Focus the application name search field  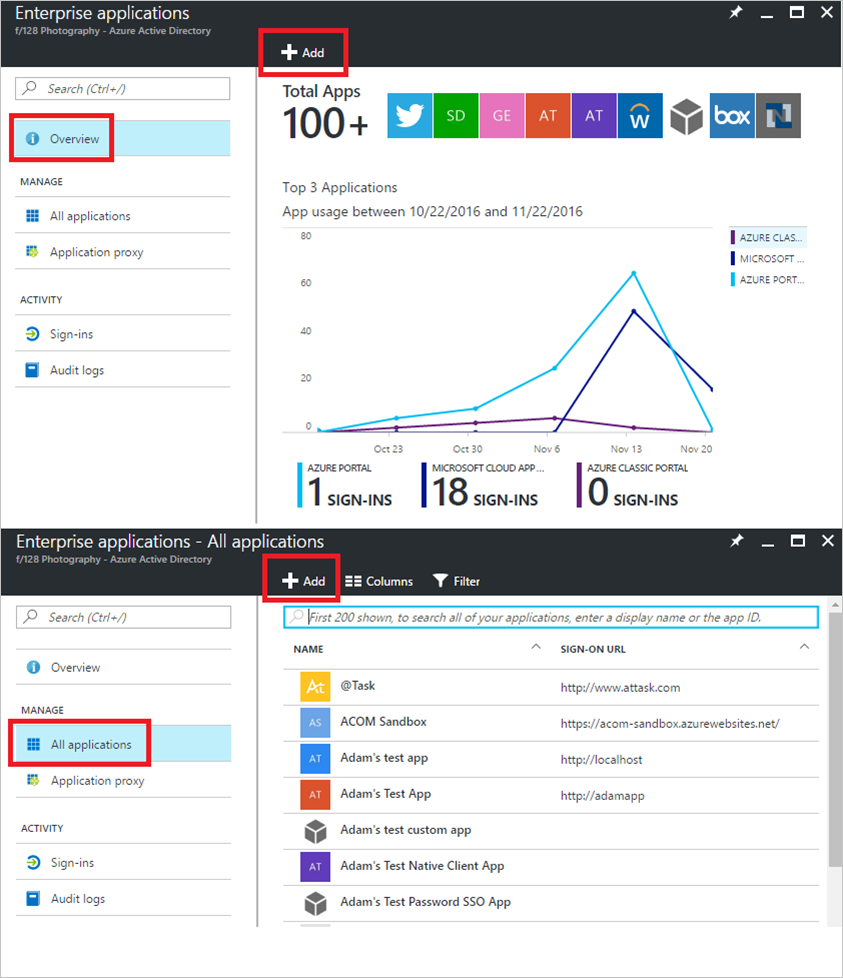click(551, 617)
